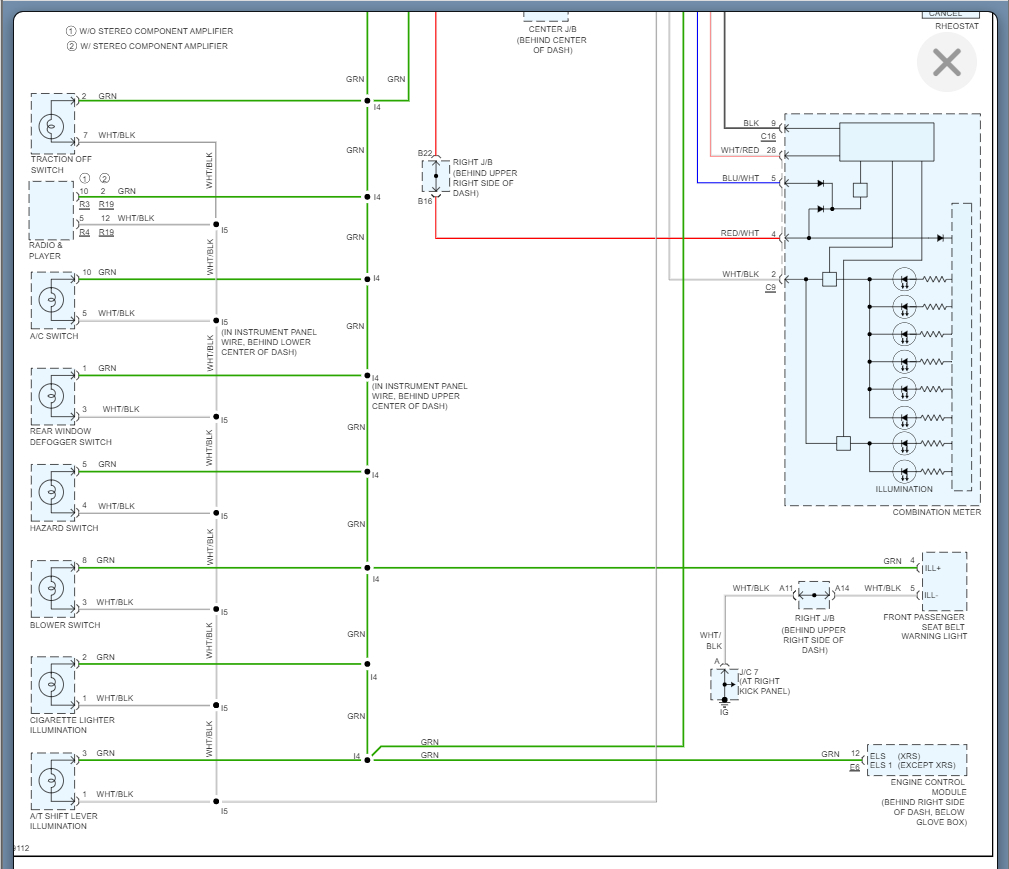The height and width of the screenshot is (869, 1009).
Task: Open the E8 connector link near Engine Control Module
Action: pos(854,768)
